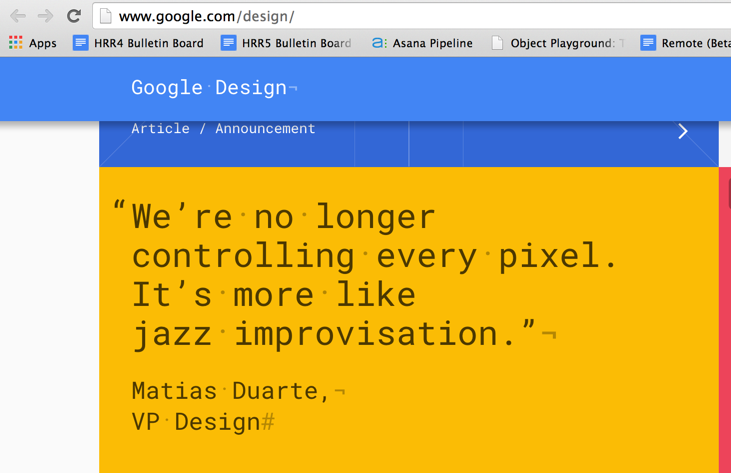Click the page icon in the address bar
Image resolution: width=731 pixels, height=473 pixels.
pyautogui.click(x=106, y=16)
